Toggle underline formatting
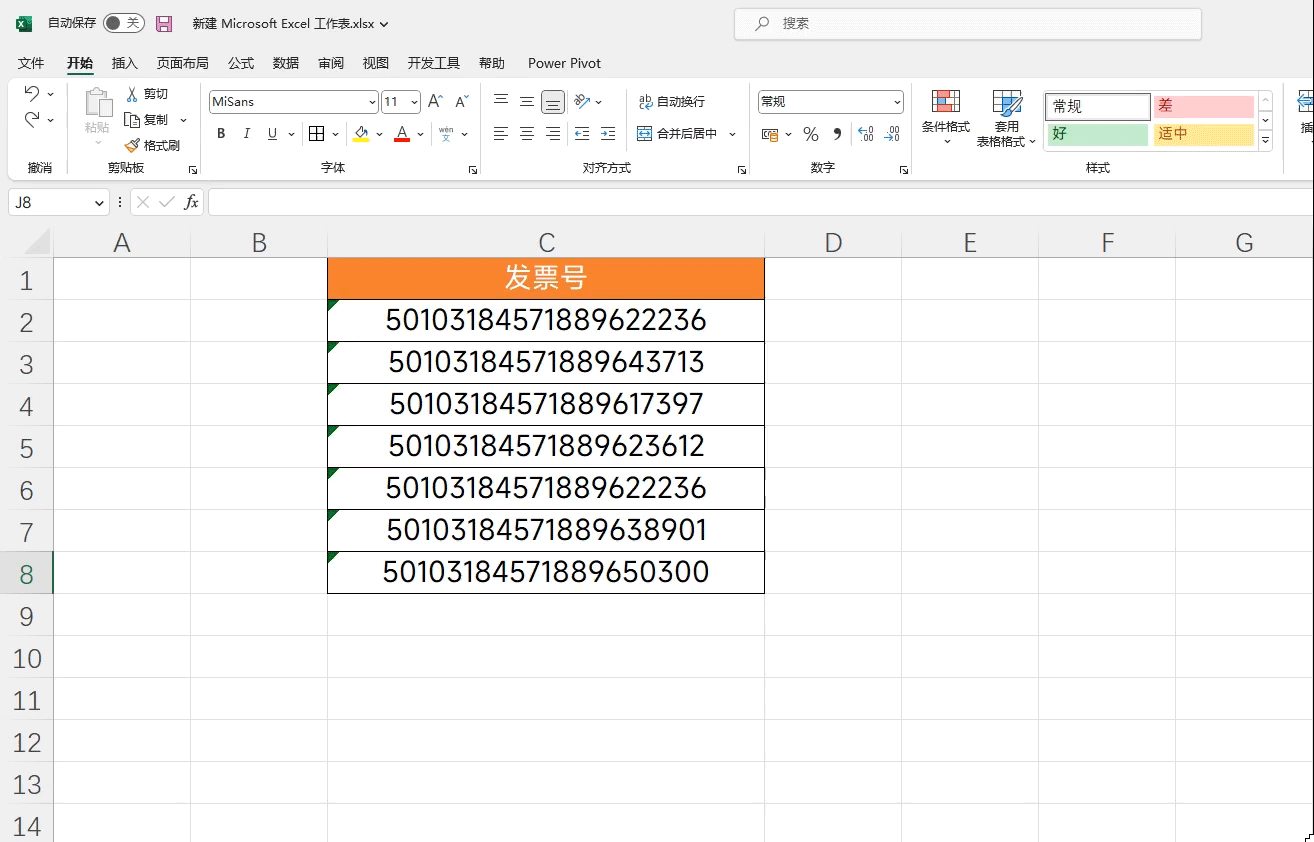1314x842 pixels. coord(272,133)
